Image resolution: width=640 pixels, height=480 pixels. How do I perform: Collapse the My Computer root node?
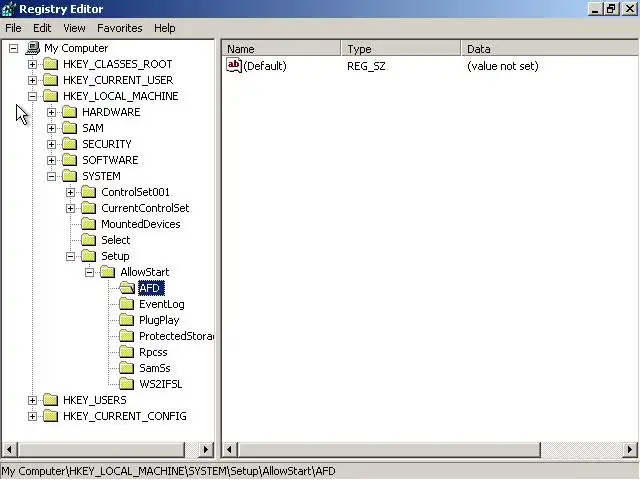[13, 49]
